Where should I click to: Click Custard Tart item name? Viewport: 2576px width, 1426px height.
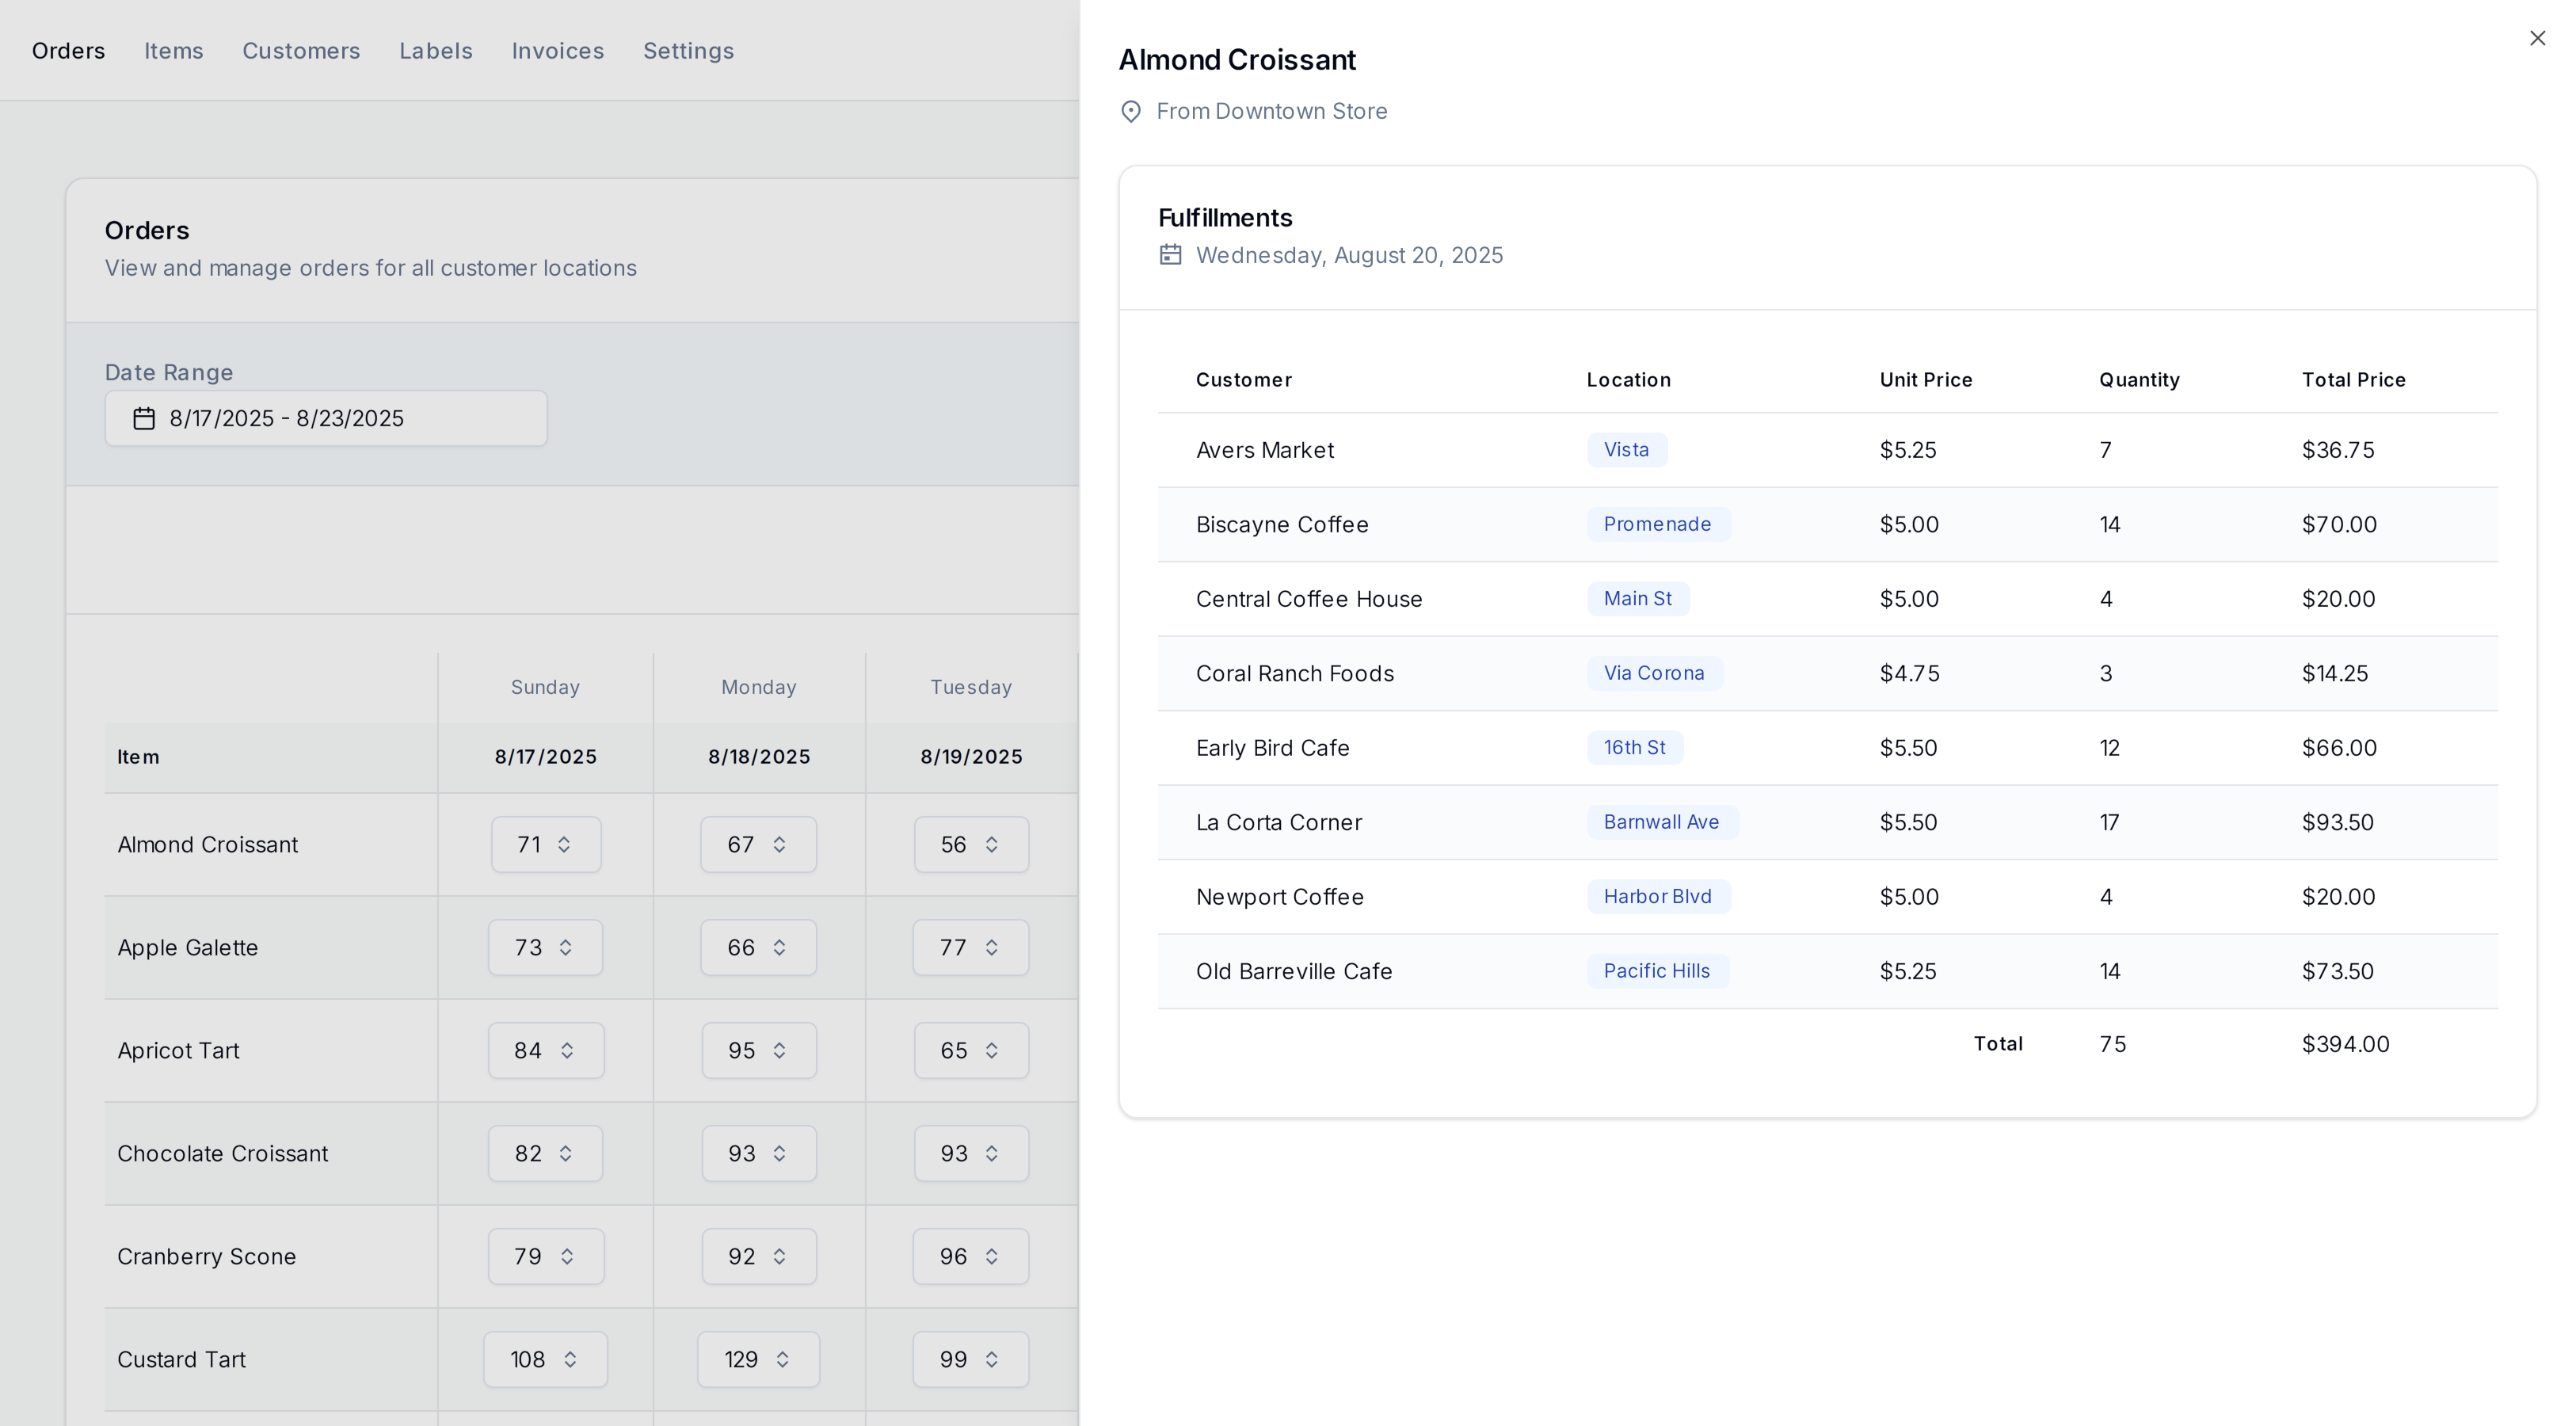click(181, 1359)
